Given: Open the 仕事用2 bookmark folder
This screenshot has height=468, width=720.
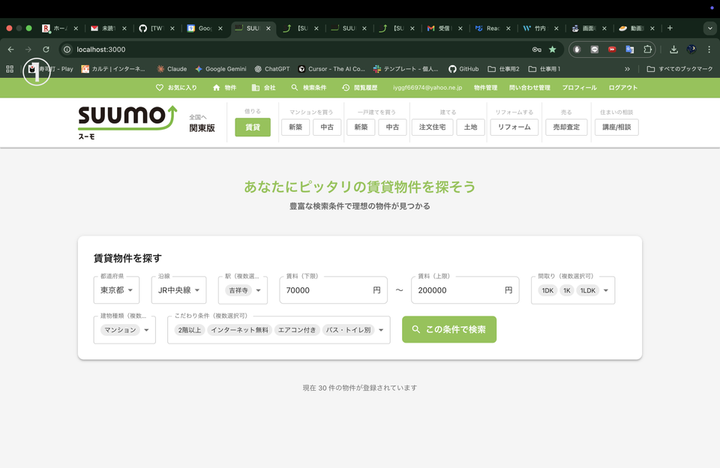Looking at the screenshot, I should tap(503, 69).
